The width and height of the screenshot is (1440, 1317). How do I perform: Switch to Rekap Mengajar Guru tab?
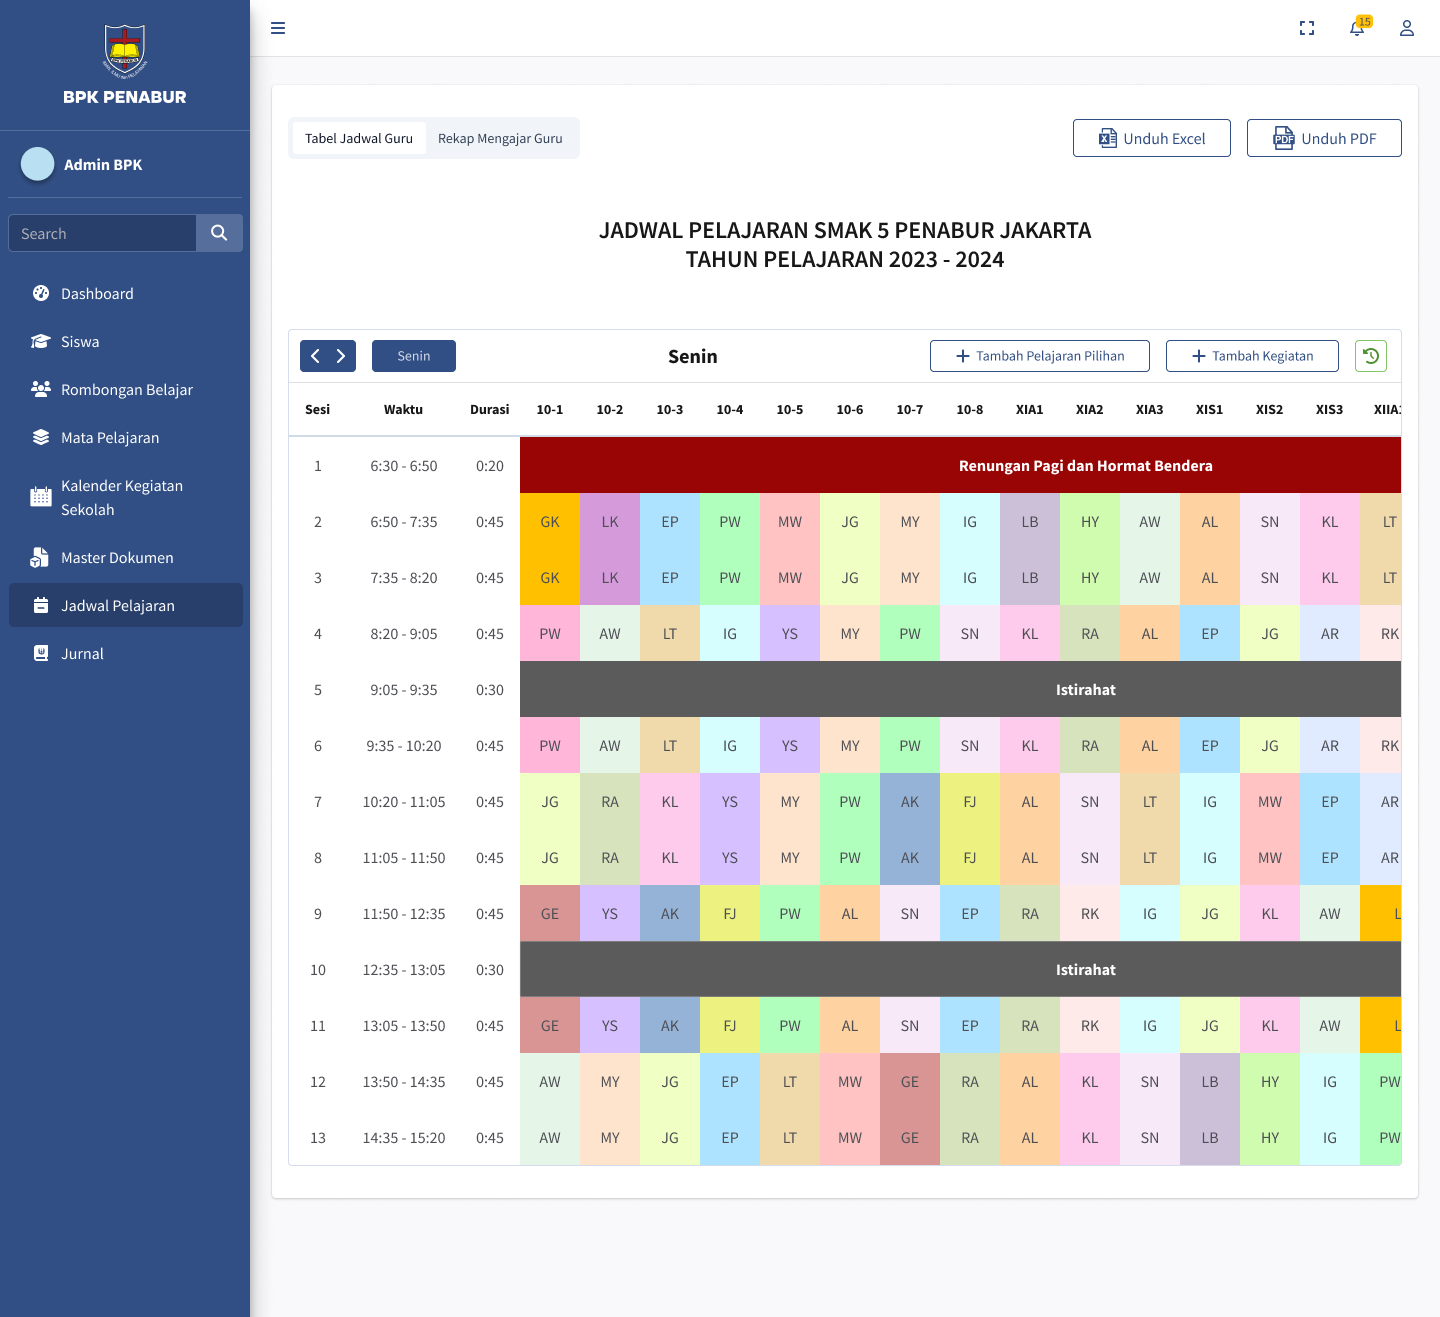click(x=500, y=138)
